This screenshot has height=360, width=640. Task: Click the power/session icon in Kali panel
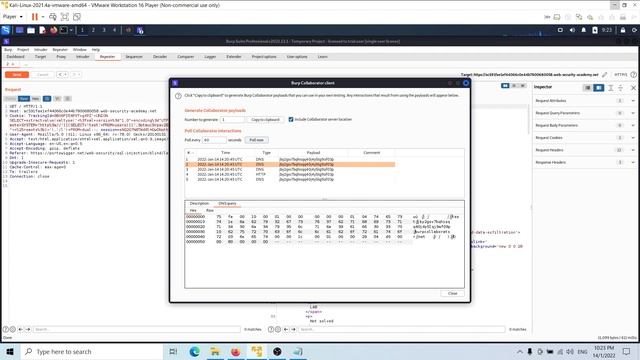[x=634, y=30]
